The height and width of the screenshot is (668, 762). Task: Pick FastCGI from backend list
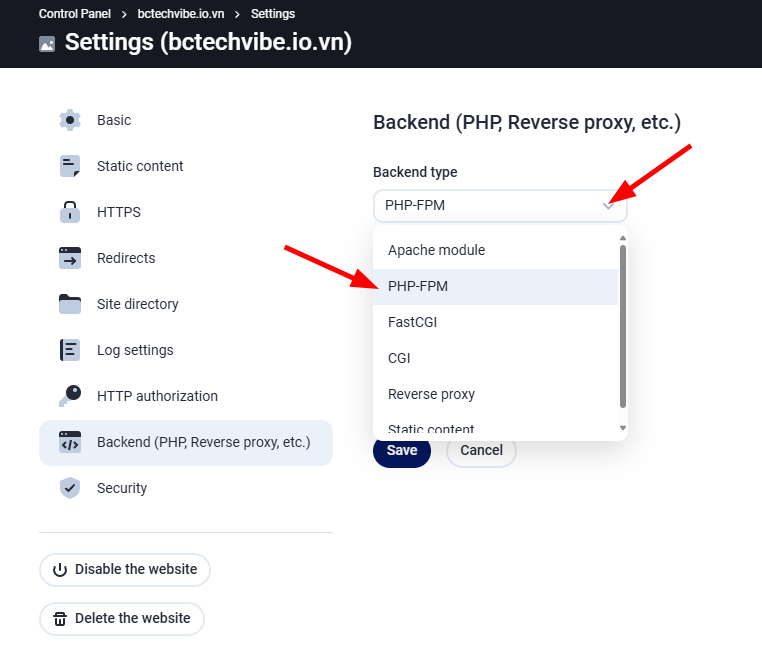pos(412,322)
